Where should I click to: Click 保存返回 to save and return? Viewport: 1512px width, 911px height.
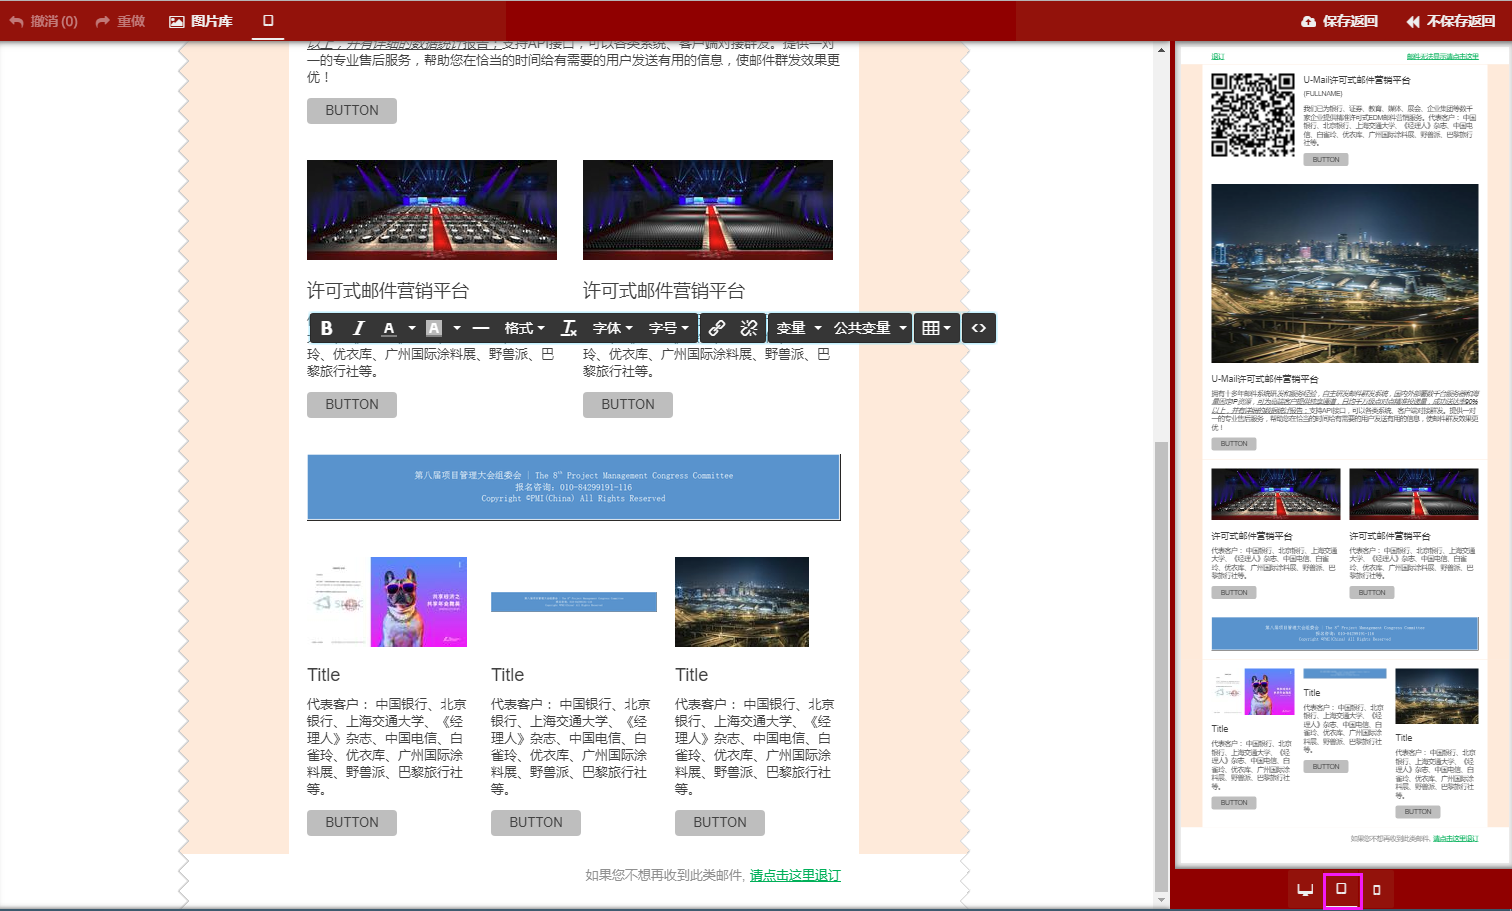[x=1339, y=21]
